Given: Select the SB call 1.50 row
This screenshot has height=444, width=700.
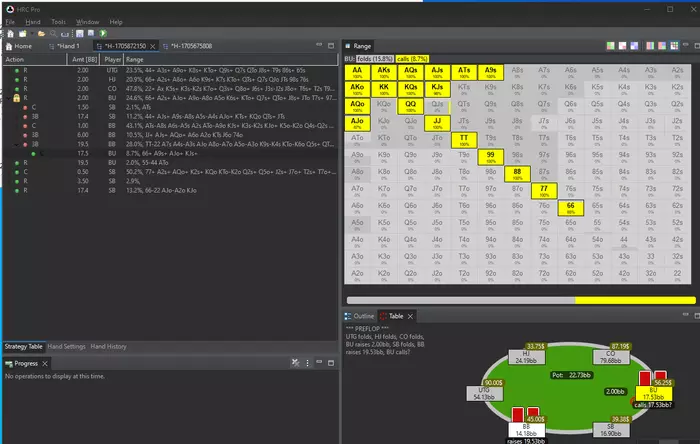Looking at the screenshot, I should [171, 107].
